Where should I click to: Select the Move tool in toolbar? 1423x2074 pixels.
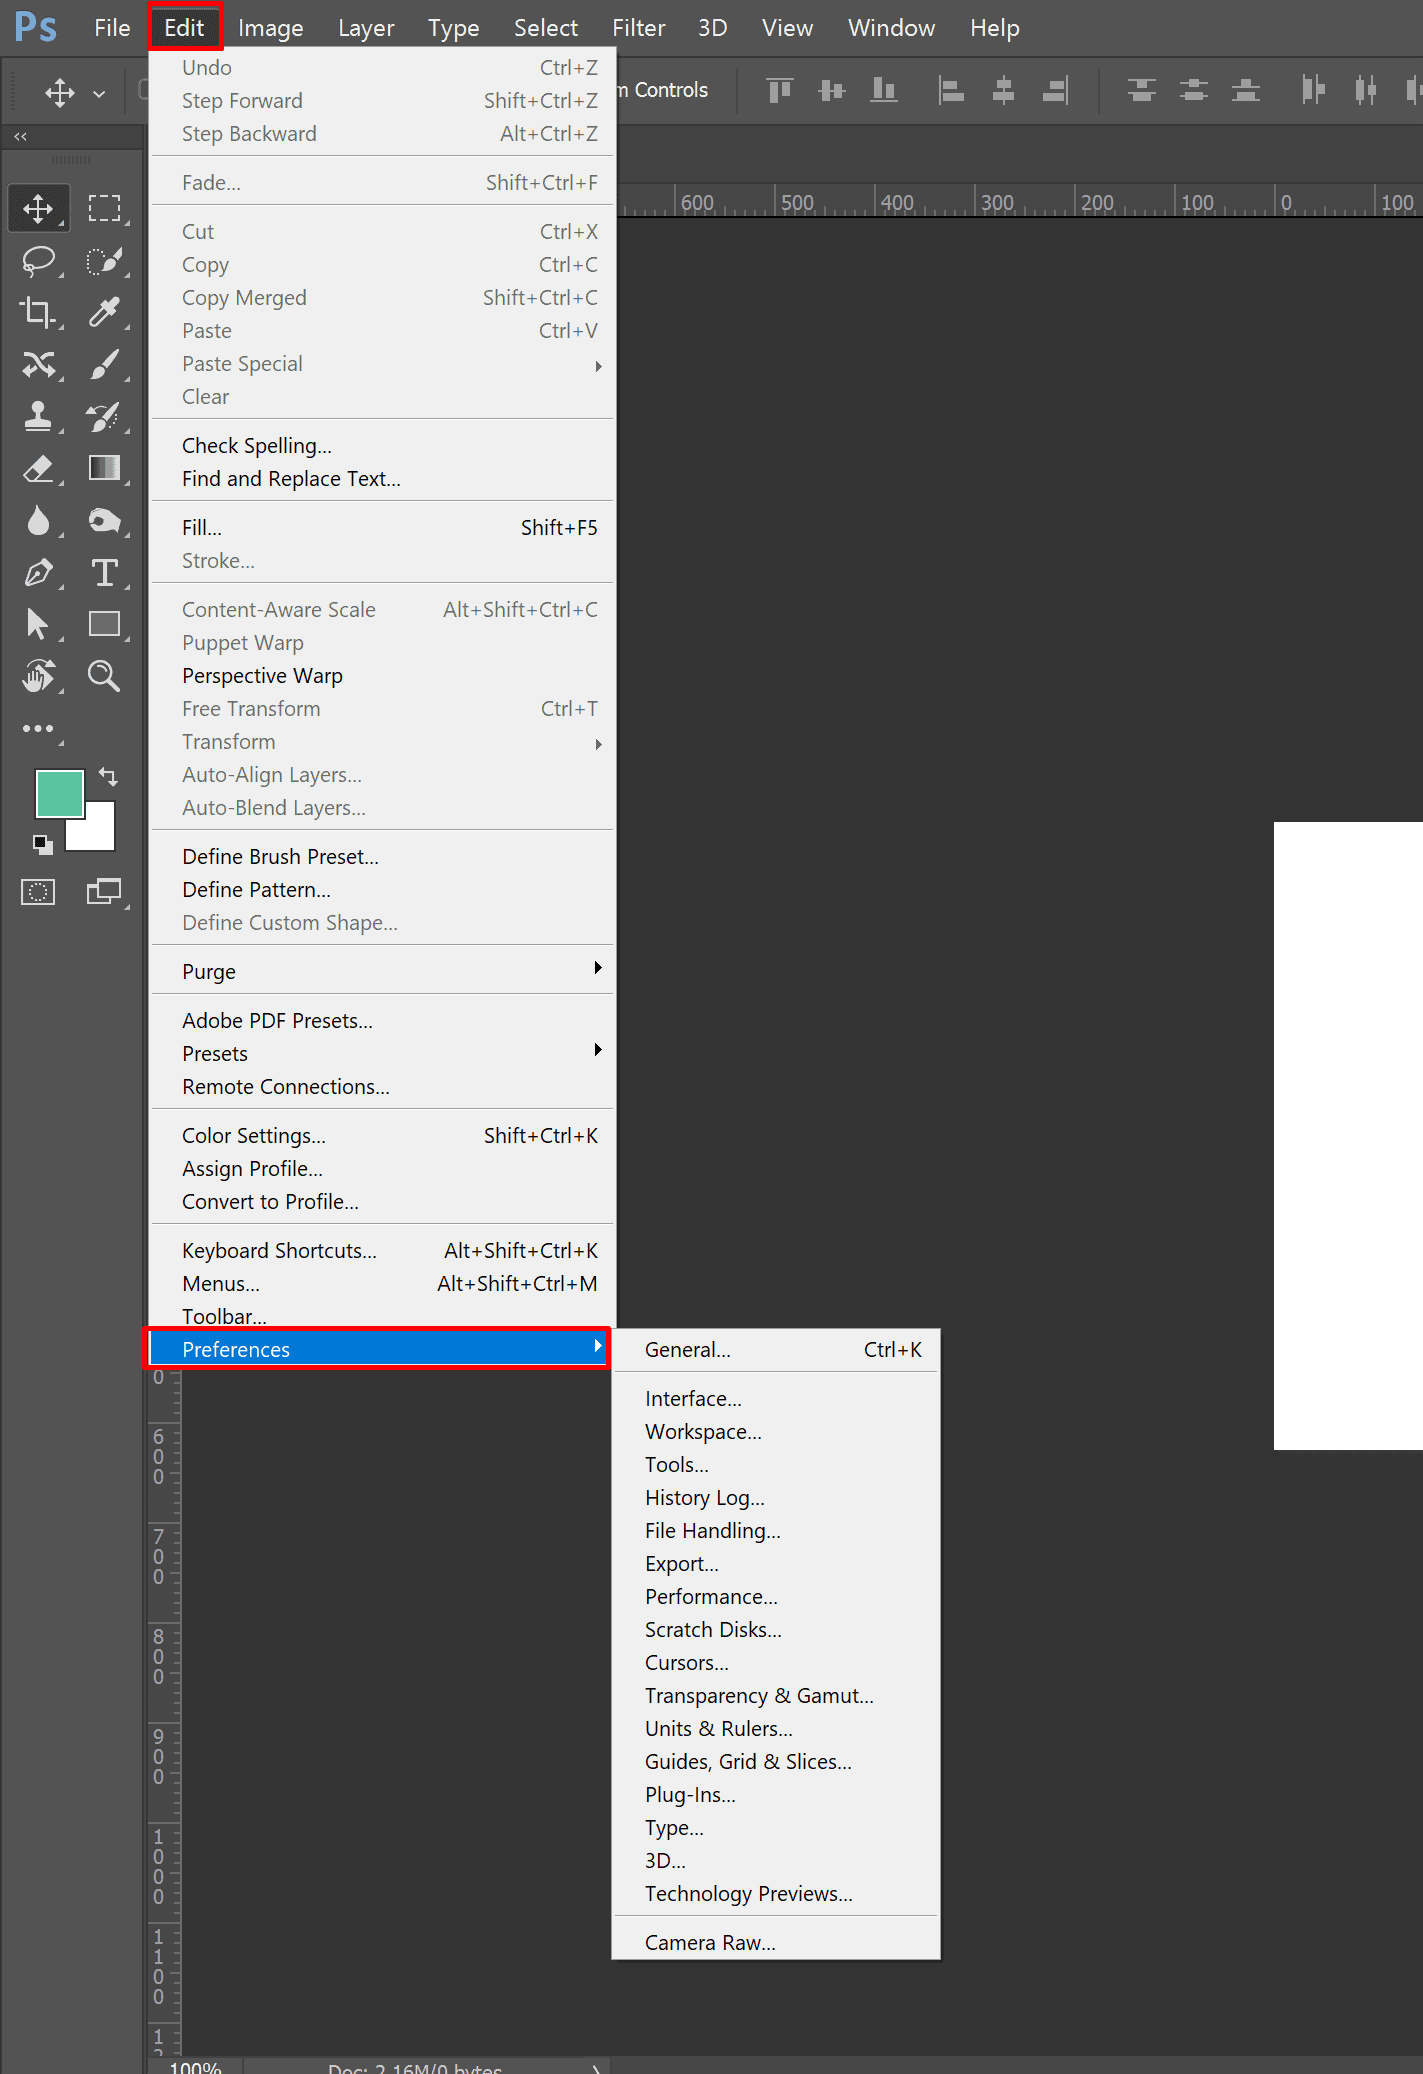click(x=38, y=209)
